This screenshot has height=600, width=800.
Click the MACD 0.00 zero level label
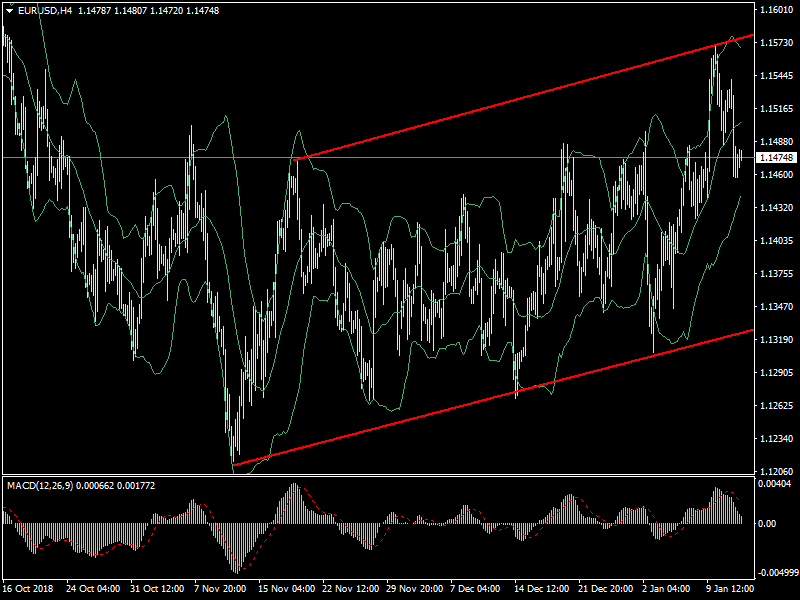(x=768, y=523)
